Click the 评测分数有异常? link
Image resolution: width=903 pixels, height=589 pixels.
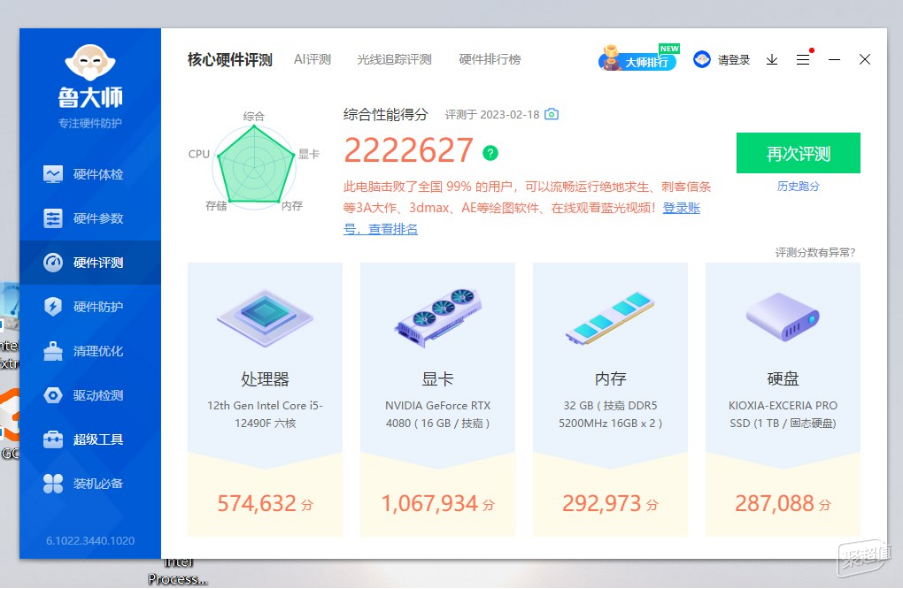click(815, 252)
